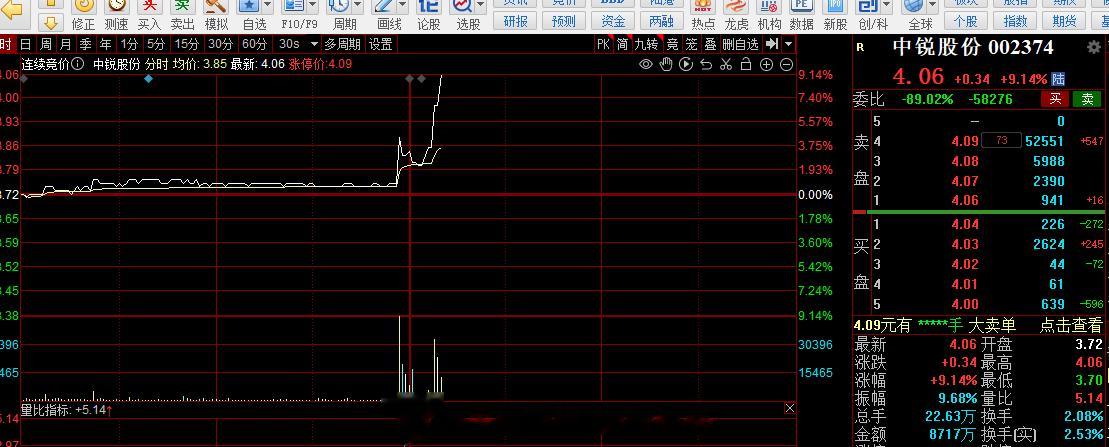The image size is (1109, 447).
Task: Click the 资金 capital flow button
Action: [x=612, y=21]
